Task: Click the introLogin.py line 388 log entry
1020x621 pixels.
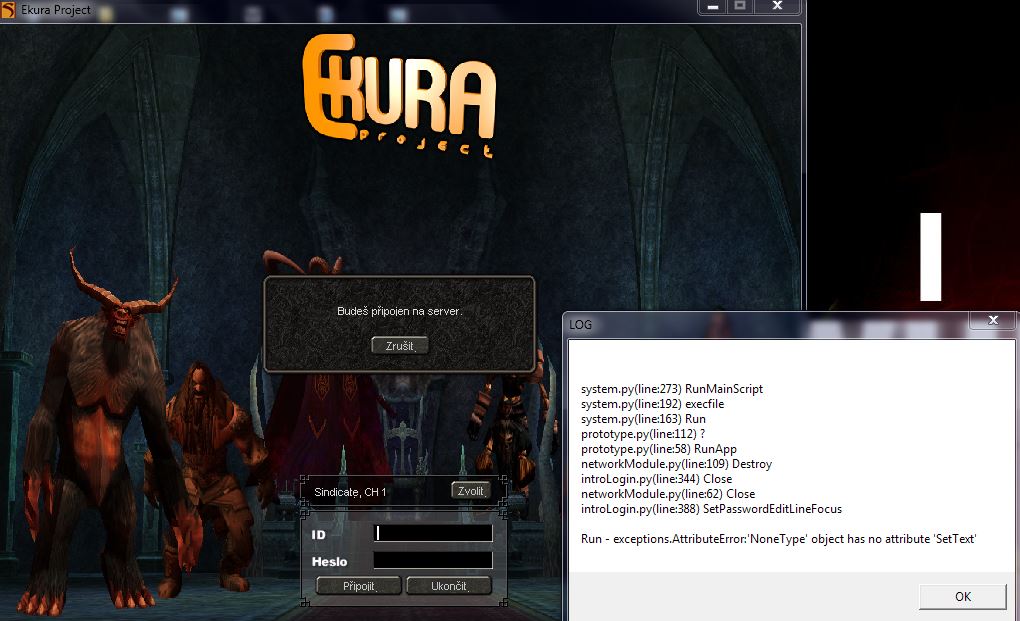Action: (x=711, y=509)
